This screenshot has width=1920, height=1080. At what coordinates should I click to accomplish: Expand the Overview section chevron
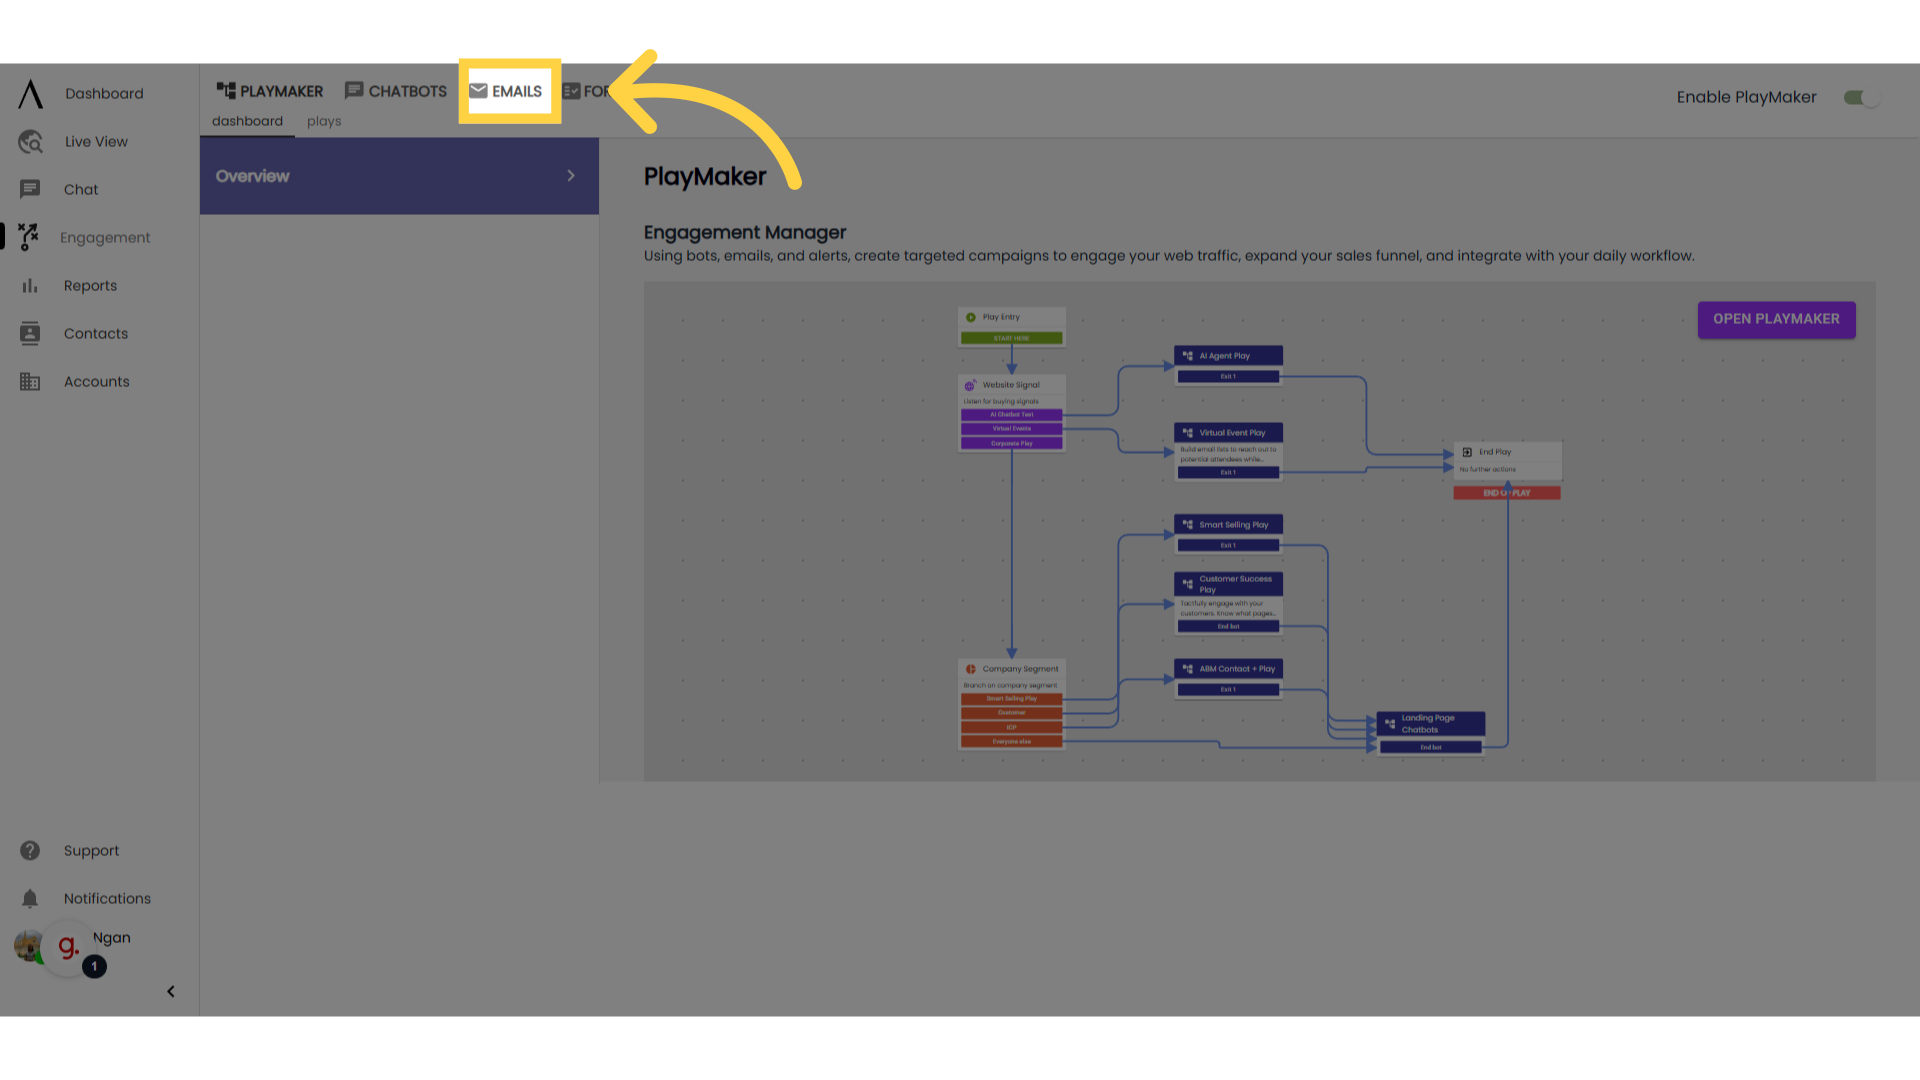tap(571, 175)
